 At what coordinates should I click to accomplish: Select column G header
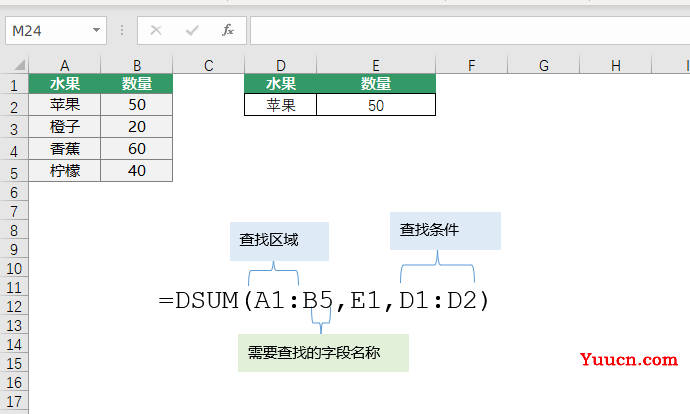point(543,66)
